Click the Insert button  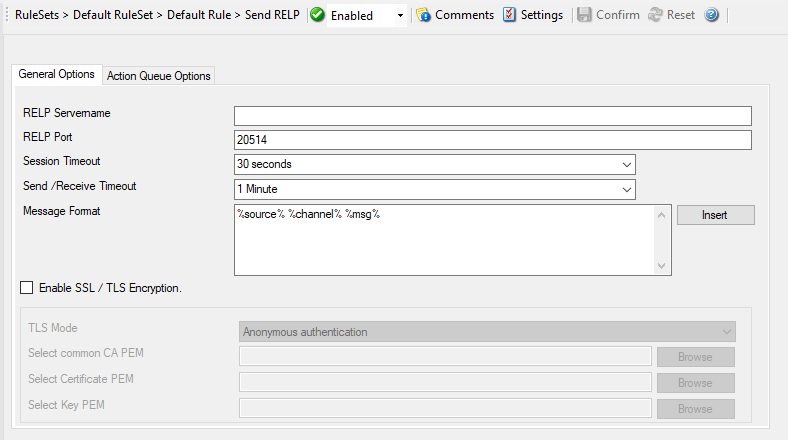(x=716, y=215)
